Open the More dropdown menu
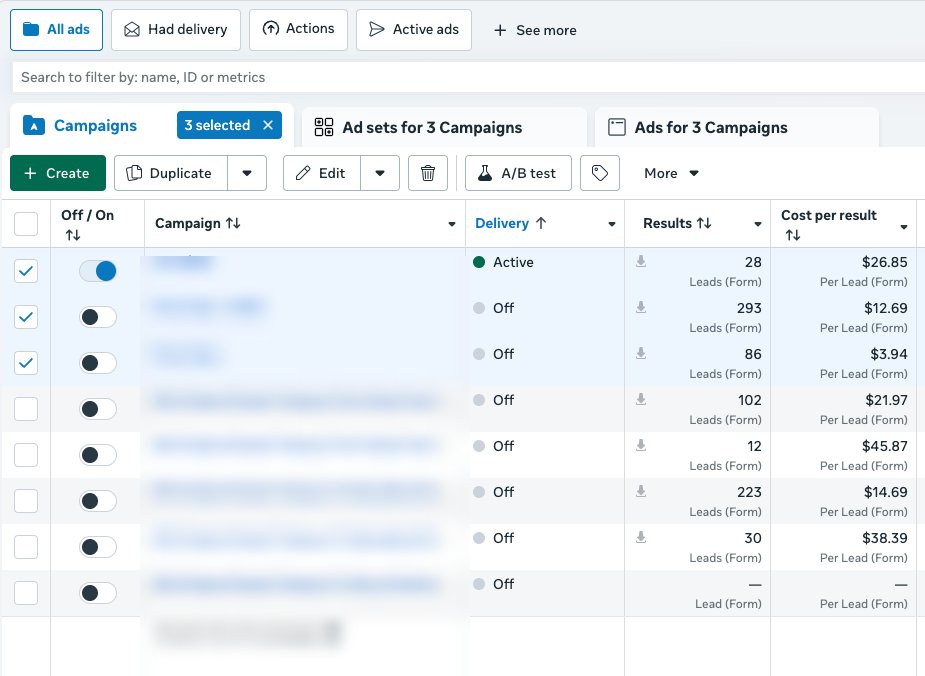 coord(671,173)
